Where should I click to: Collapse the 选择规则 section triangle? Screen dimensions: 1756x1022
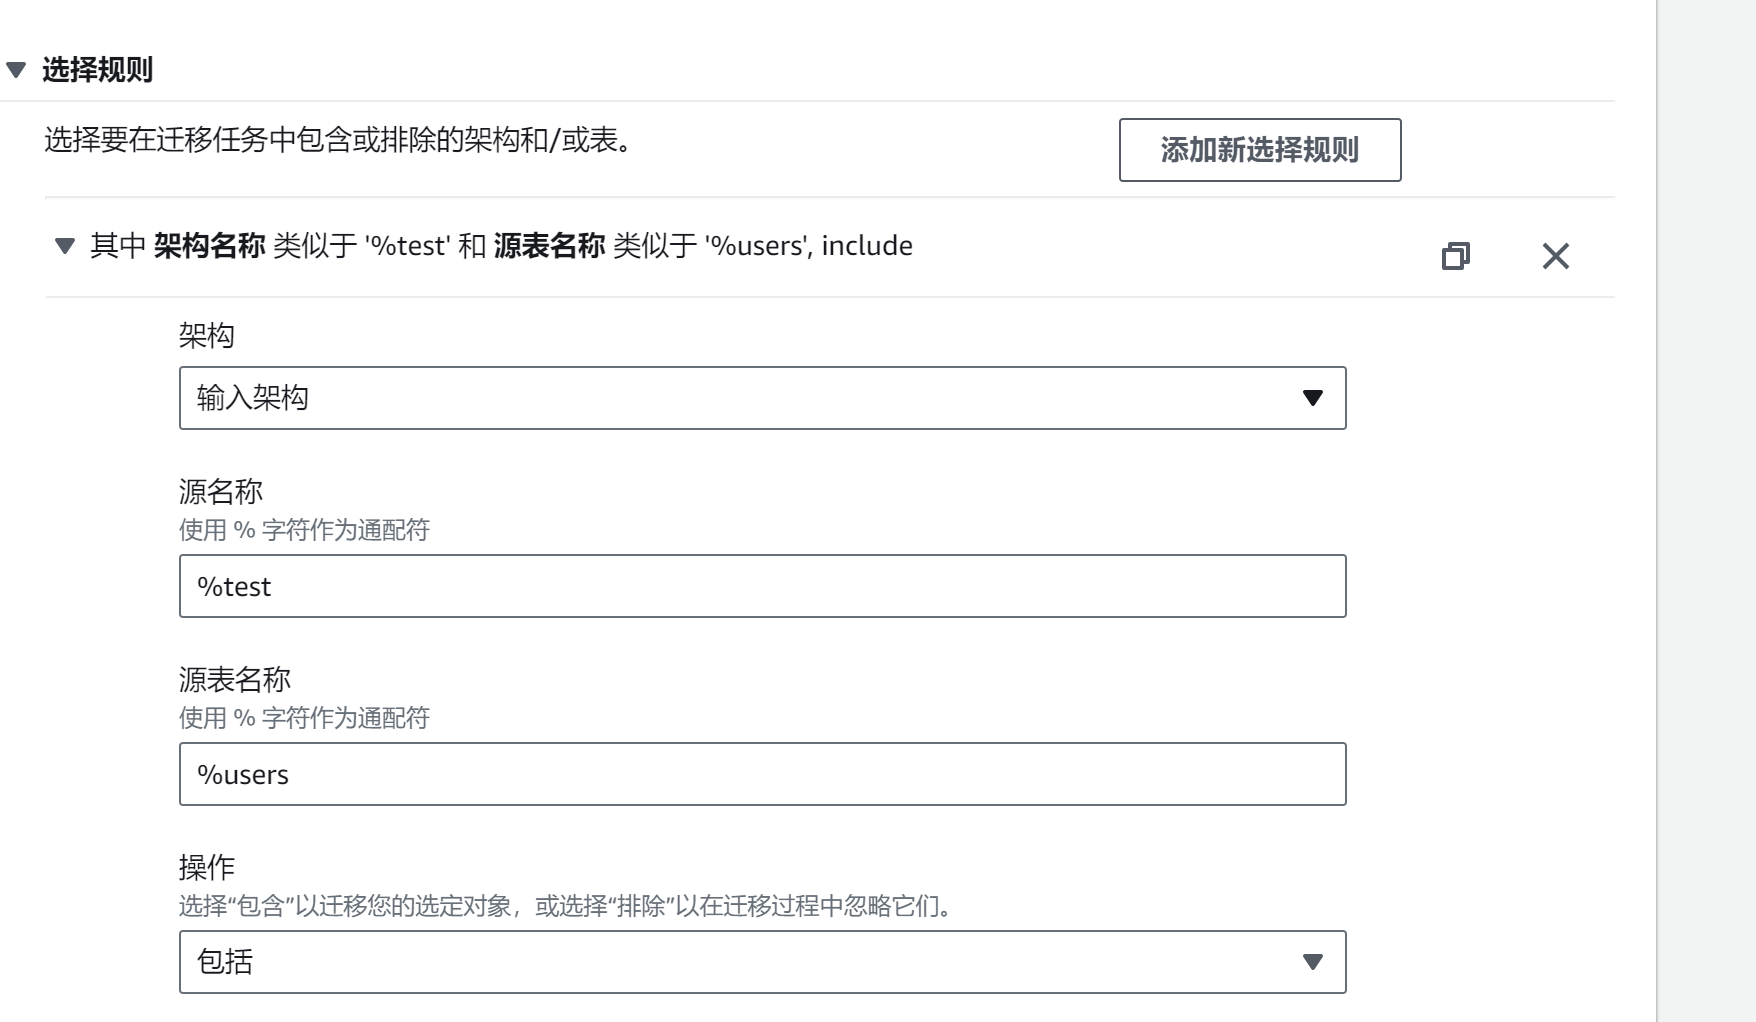point(16,70)
